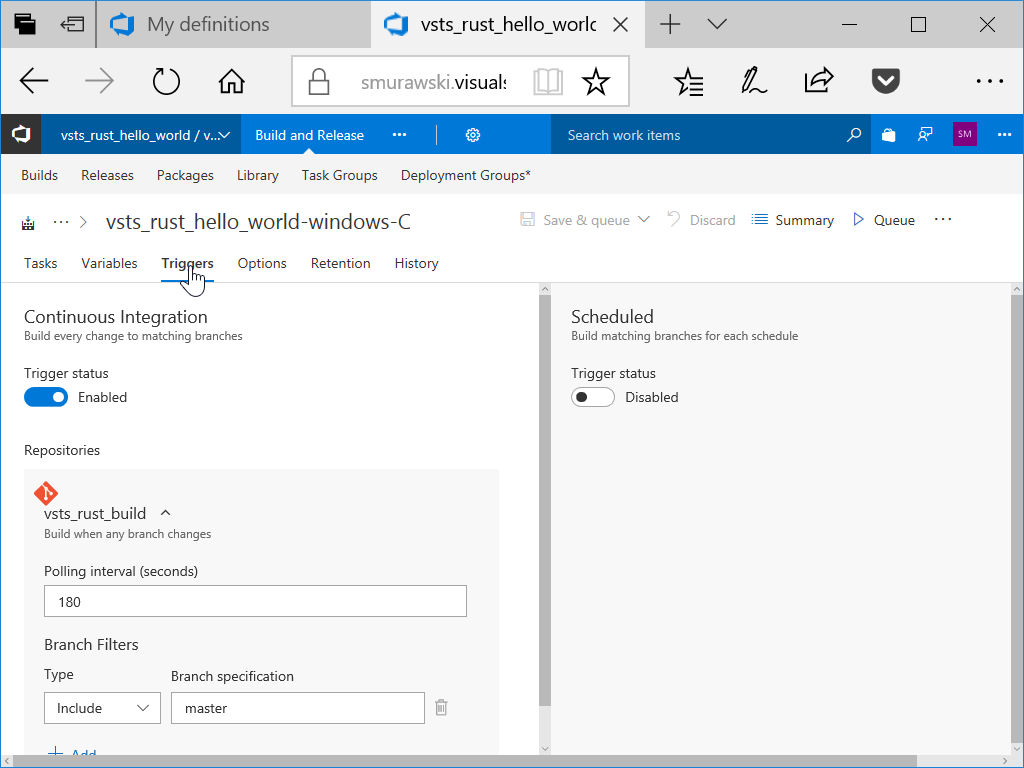Viewport: 1024px width, 768px height.
Task: Disable the Continuous Integration trigger toggle
Action: [x=46, y=397]
